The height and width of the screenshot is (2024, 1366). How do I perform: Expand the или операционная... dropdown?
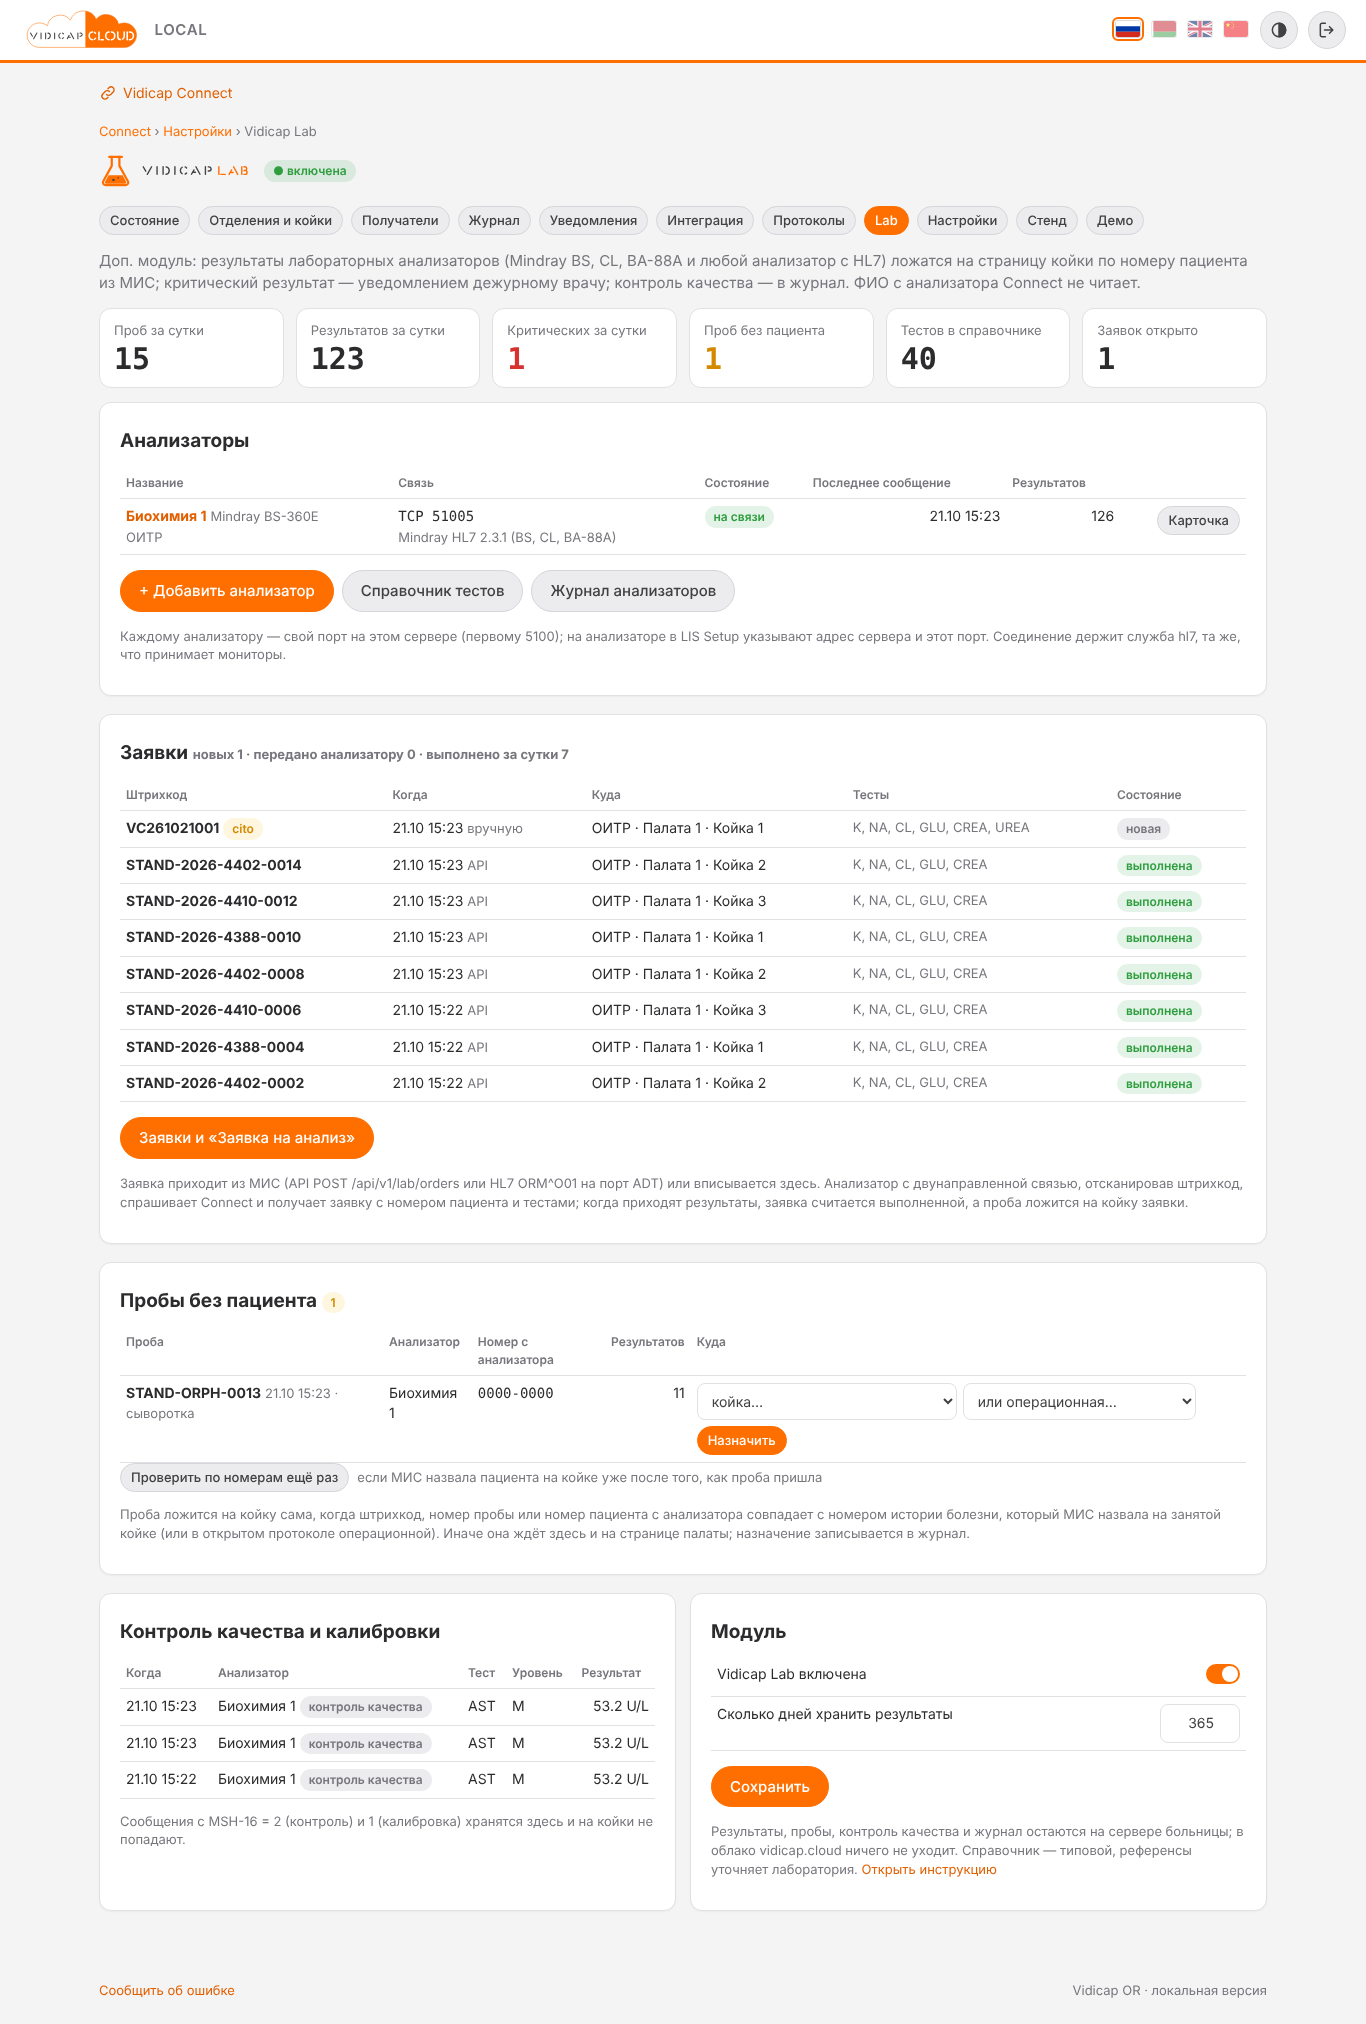click(1079, 1402)
